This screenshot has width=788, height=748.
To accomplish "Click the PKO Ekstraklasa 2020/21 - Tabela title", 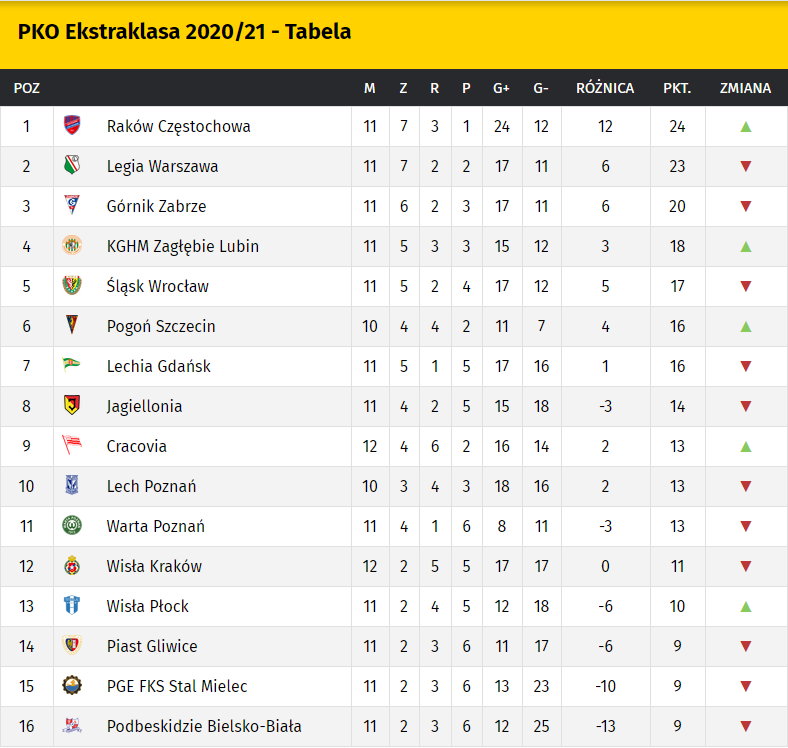I will point(185,32).
